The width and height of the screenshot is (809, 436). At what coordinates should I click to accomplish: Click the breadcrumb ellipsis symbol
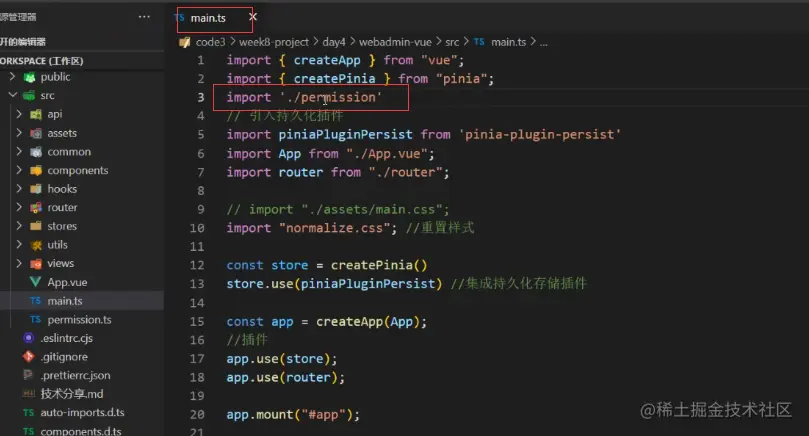coord(543,43)
